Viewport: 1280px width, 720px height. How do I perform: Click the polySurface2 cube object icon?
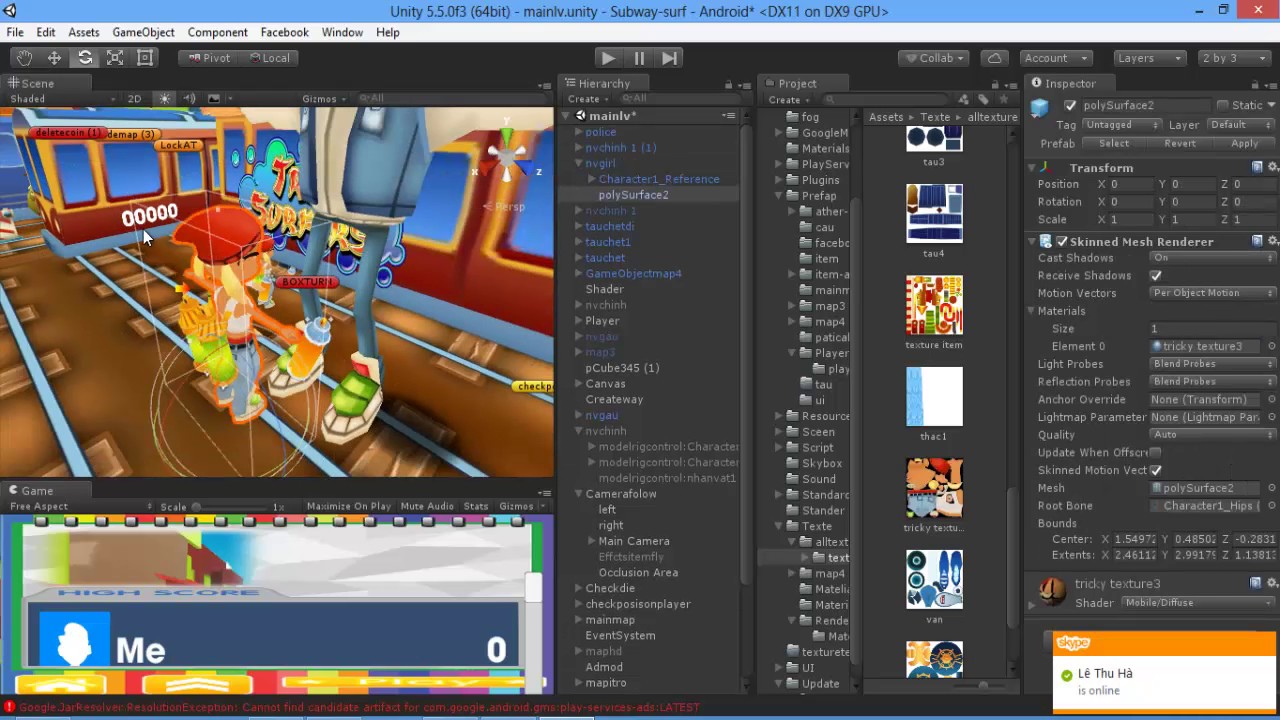tap(1040, 107)
